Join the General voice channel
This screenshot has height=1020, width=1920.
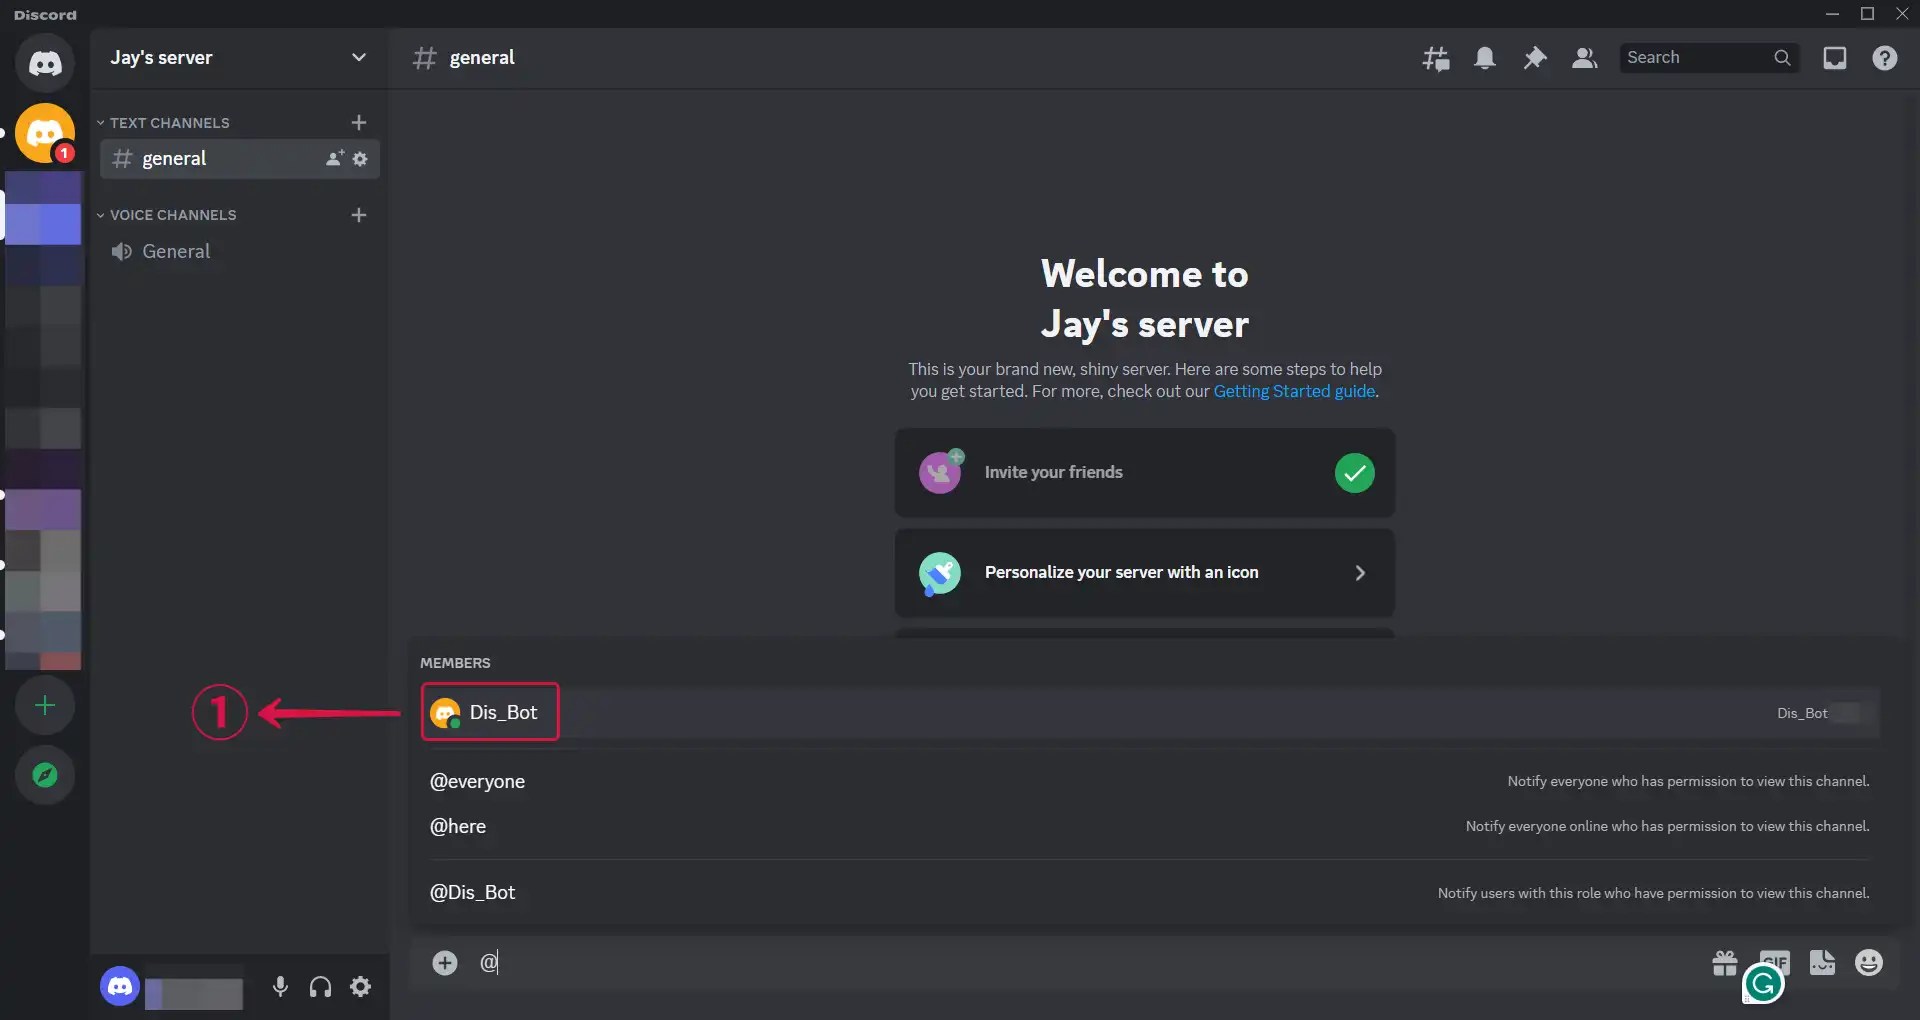240,252
